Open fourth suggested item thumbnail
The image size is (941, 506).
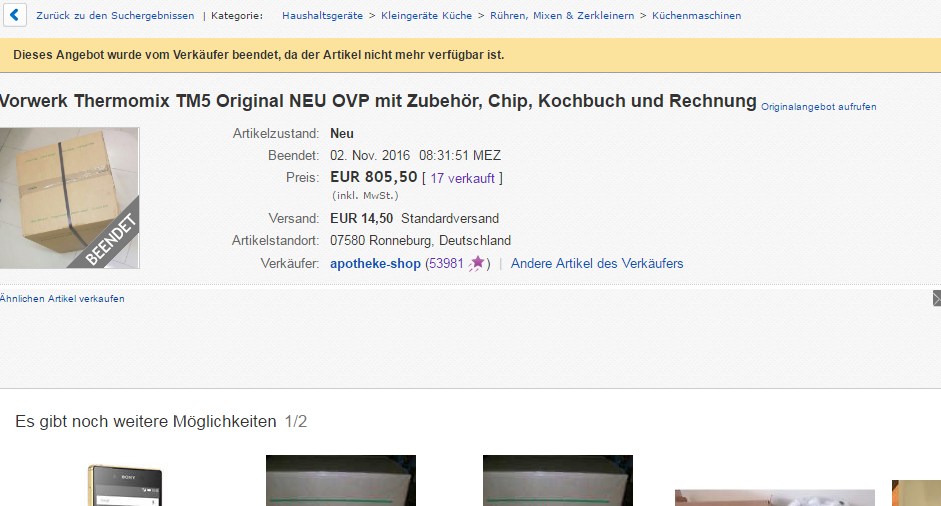coord(775,498)
